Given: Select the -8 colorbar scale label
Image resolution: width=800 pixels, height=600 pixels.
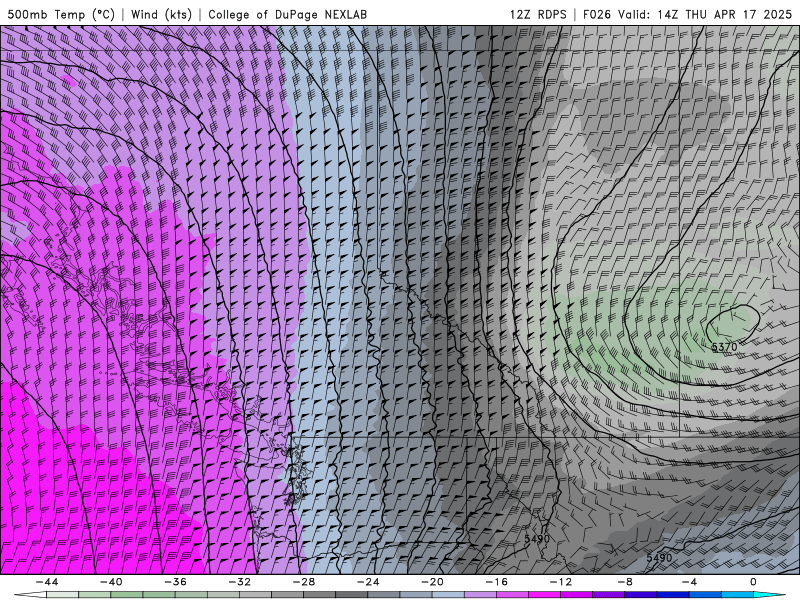Looking at the screenshot, I should point(626,582).
